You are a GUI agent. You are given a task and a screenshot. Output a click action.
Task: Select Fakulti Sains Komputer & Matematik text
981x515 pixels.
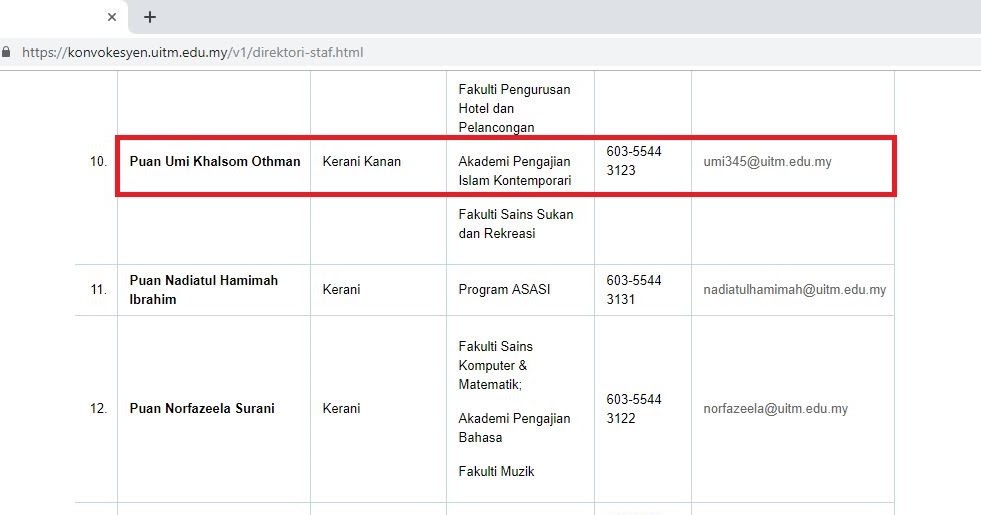coord(496,365)
